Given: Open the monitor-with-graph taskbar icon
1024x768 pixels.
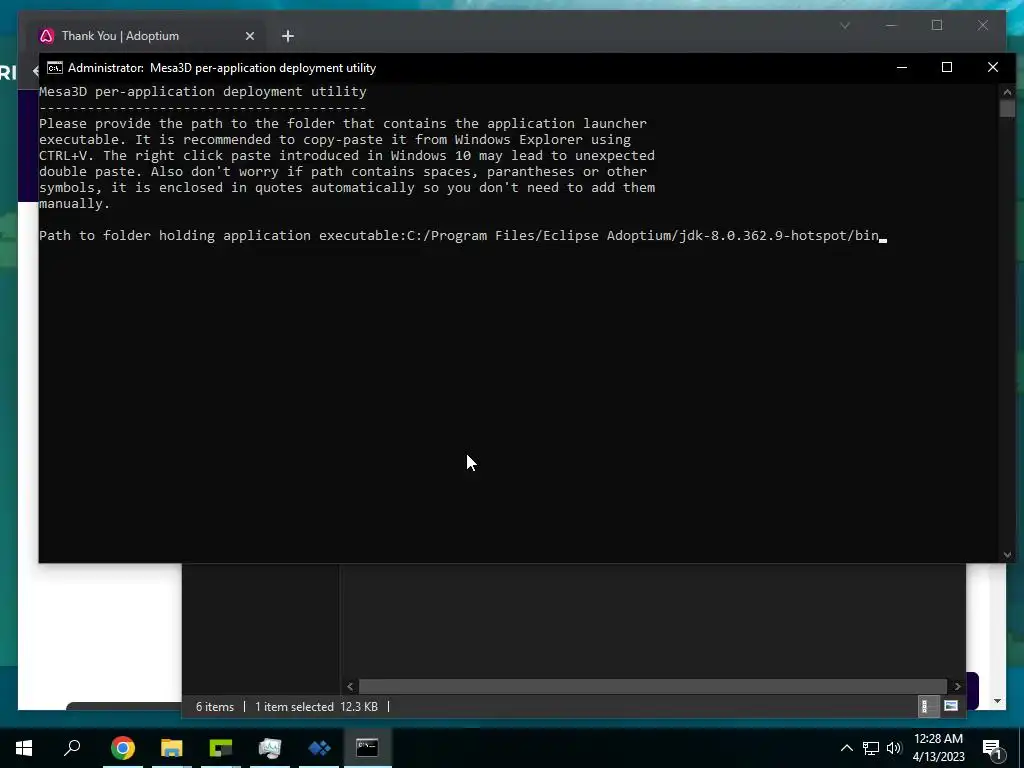Looking at the screenshot, I should click(x=270, y=748).
